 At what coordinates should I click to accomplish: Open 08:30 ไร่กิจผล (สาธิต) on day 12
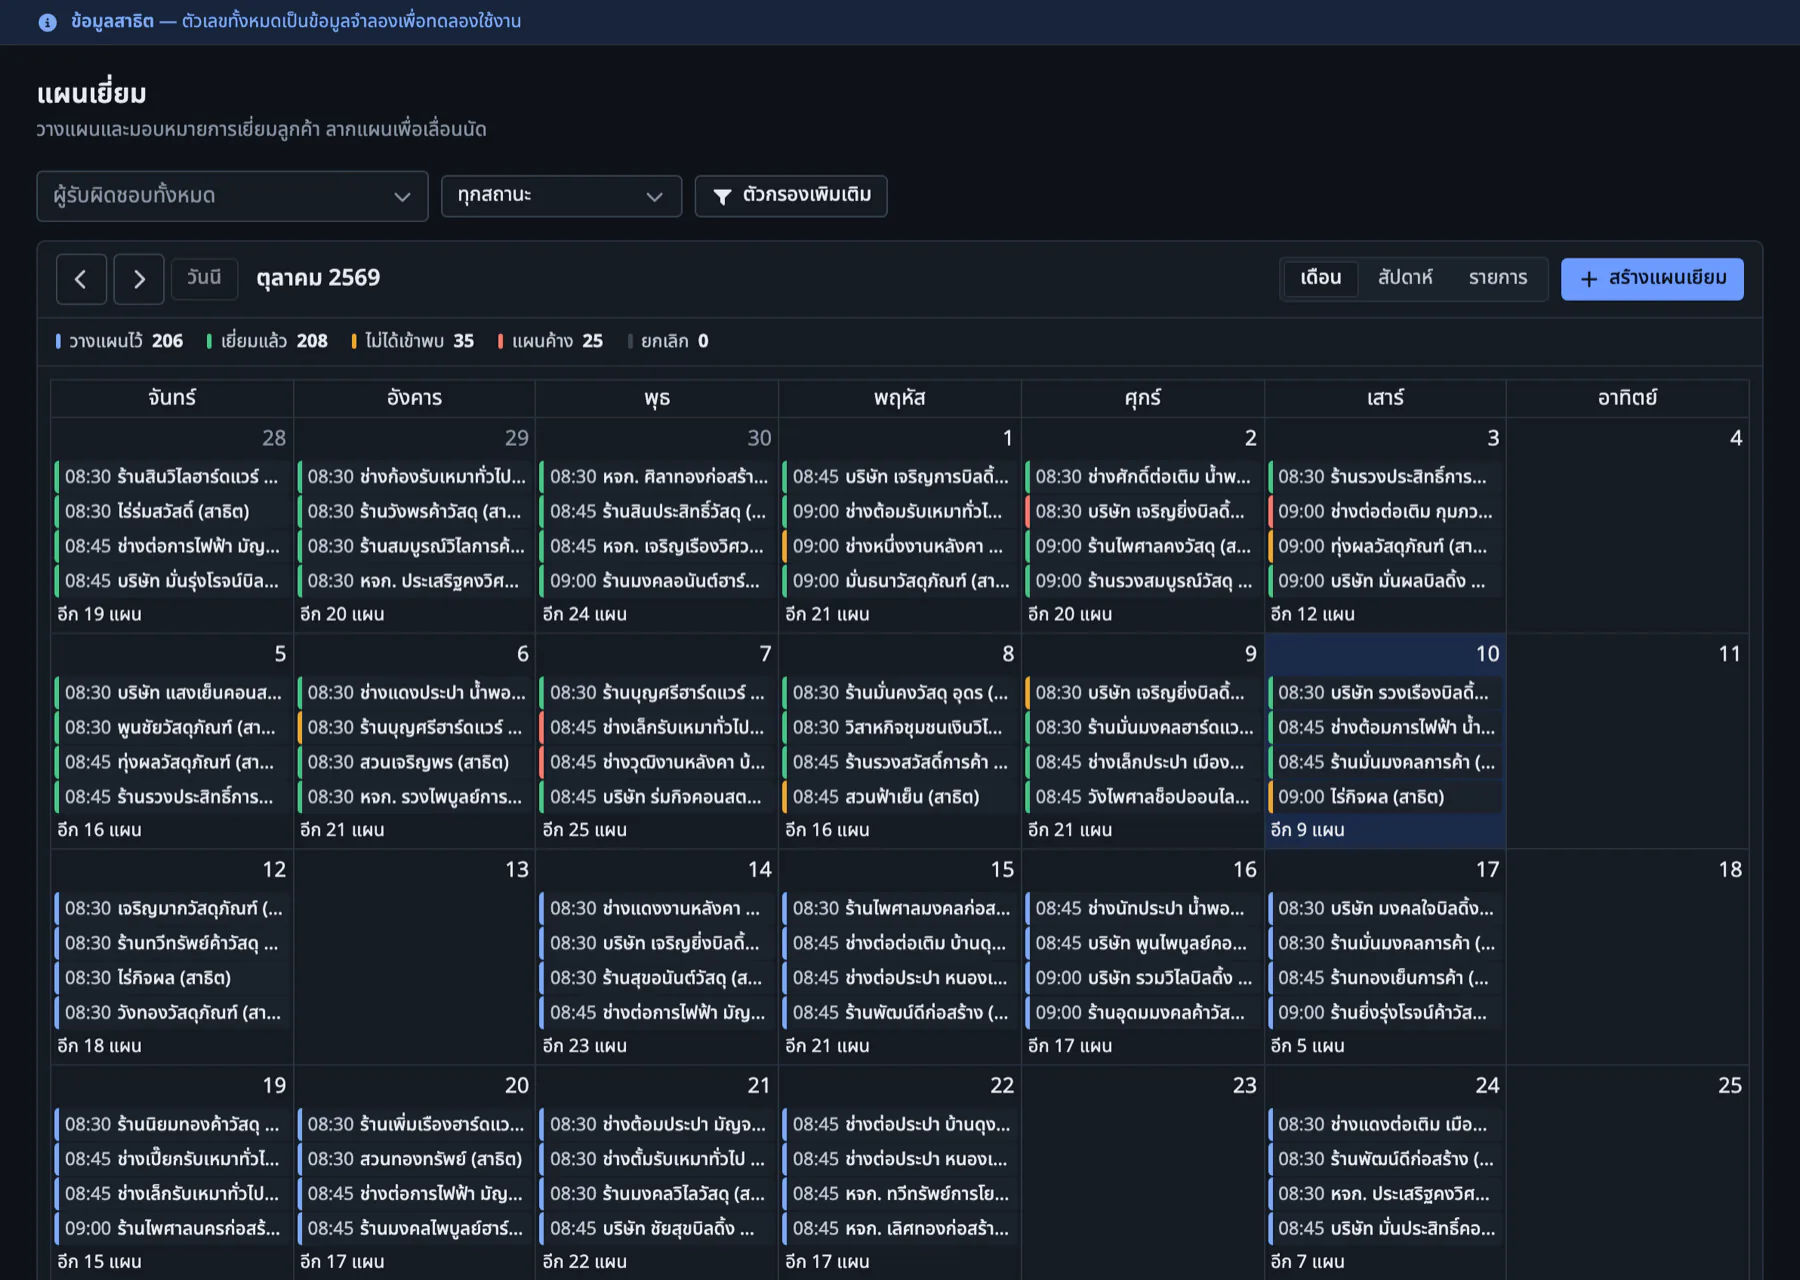pyautogui.click(x=172, y=978)
